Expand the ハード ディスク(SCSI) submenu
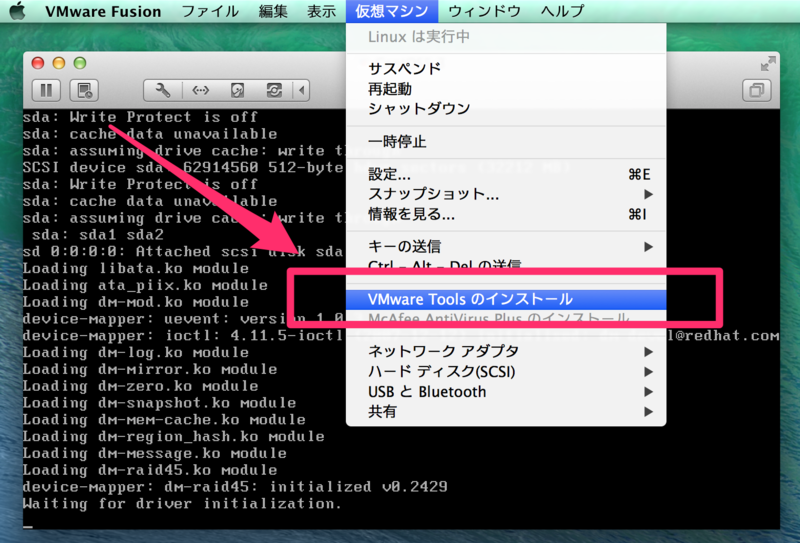This screenshot has height=543, width=800. [506, 372]
